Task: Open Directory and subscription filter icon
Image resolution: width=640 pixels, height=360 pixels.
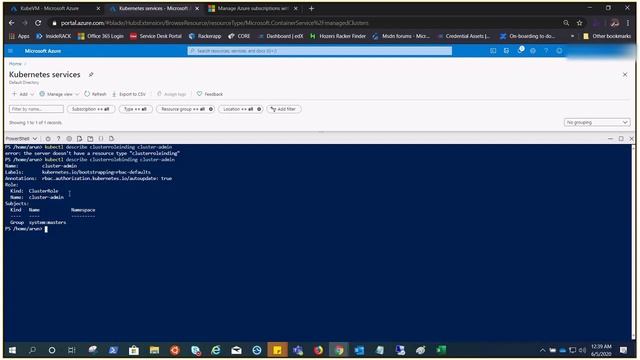Action: tap(507, 51)
